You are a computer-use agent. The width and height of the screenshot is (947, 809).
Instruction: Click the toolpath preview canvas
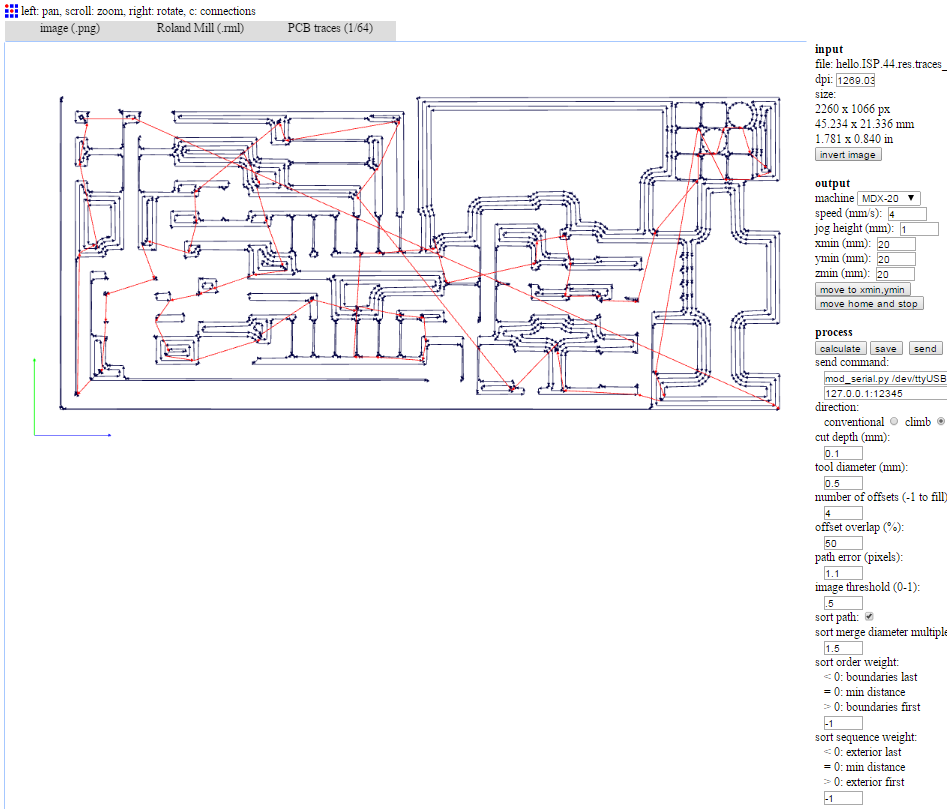(405, 423)
